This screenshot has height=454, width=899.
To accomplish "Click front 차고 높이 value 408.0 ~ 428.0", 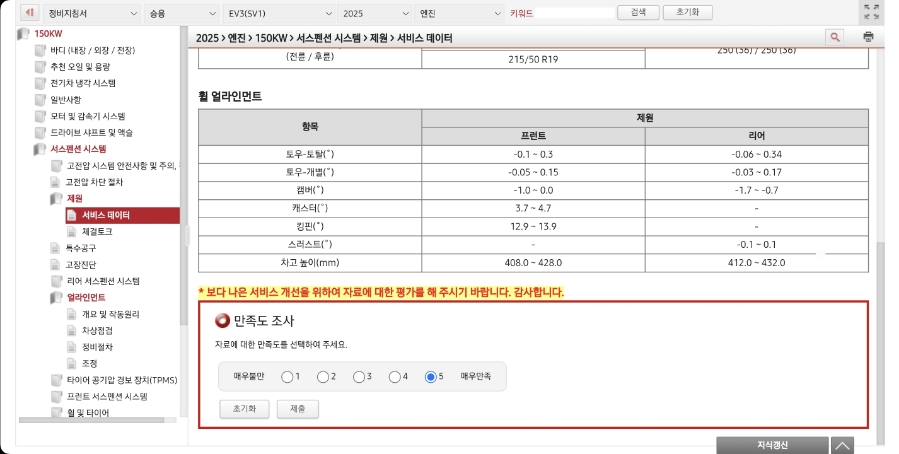I will pos(533,263).
